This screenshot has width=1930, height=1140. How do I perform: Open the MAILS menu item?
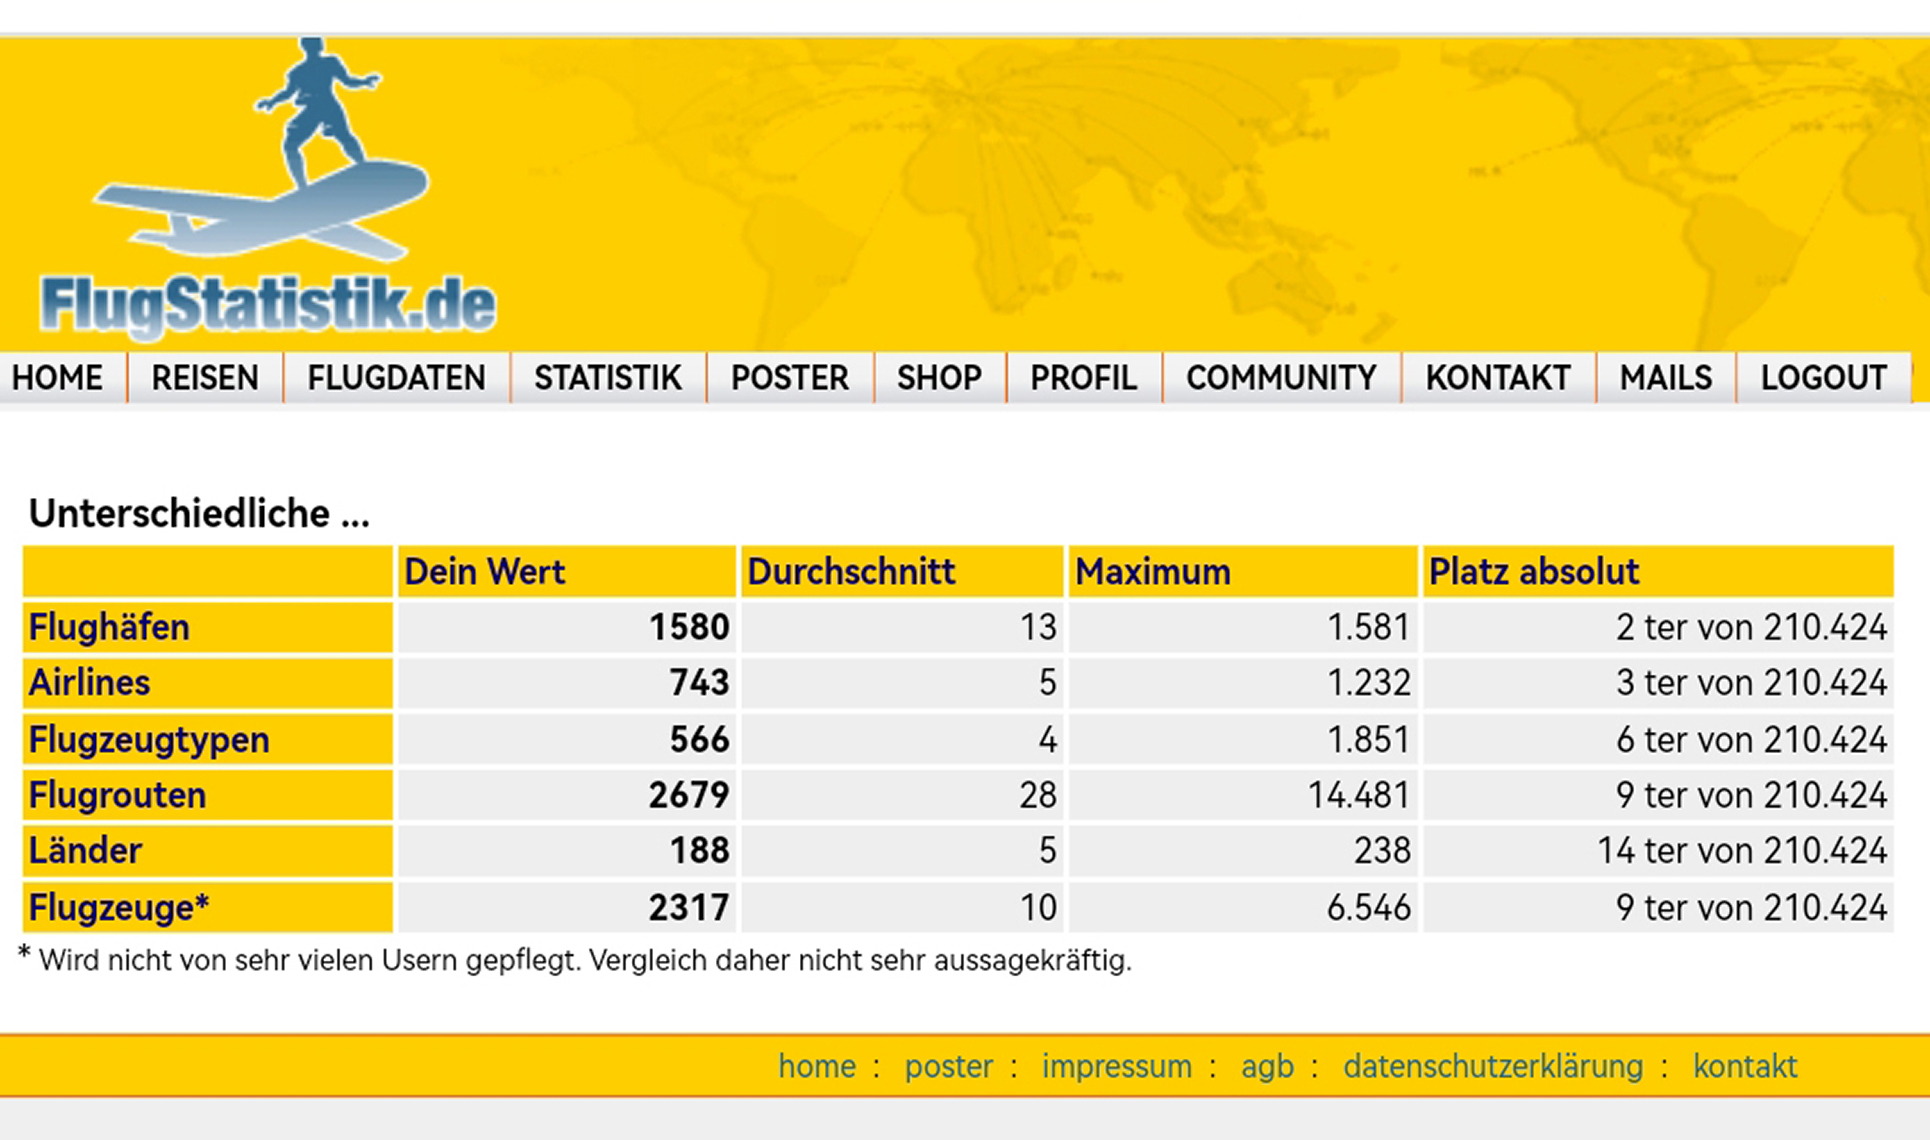point(1665,378)
